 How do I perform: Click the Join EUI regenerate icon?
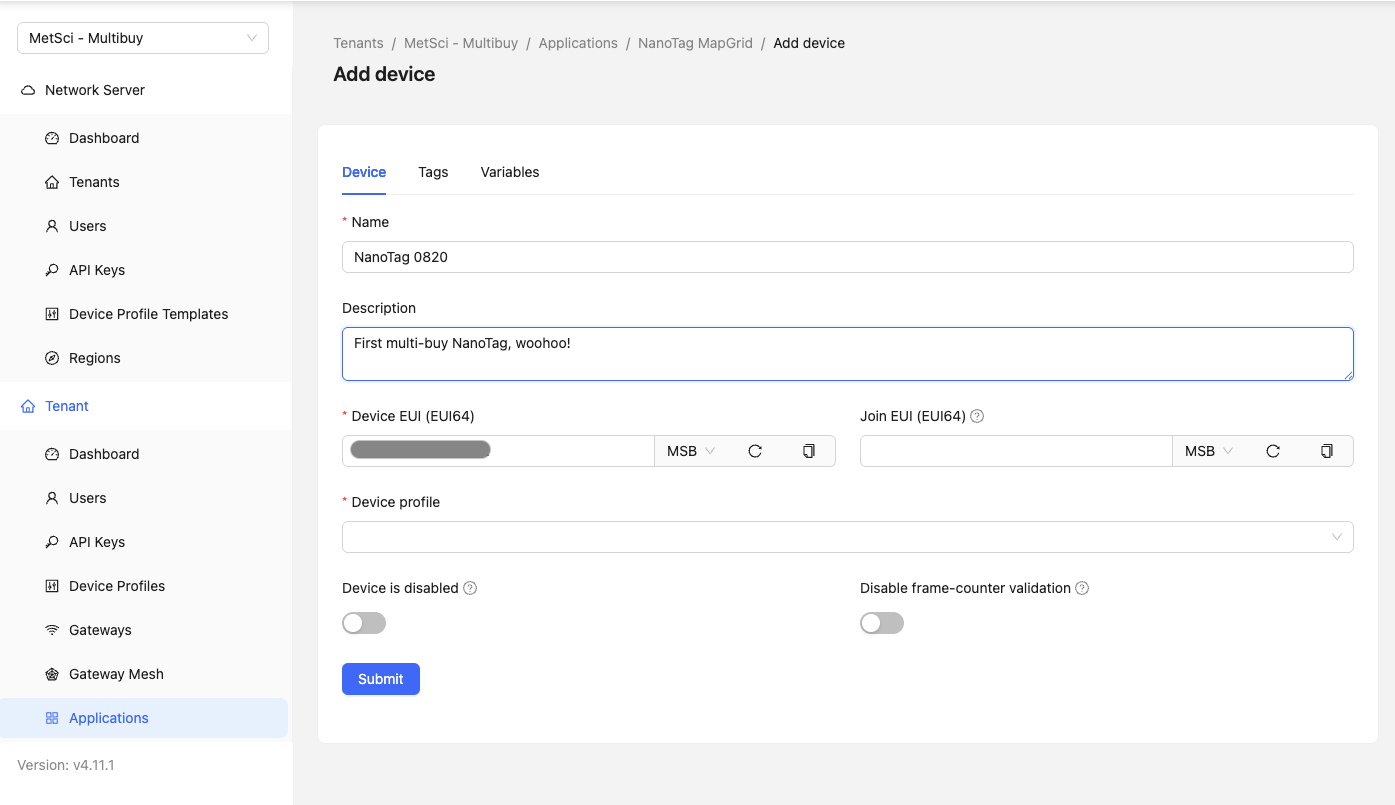[1273, 451]
